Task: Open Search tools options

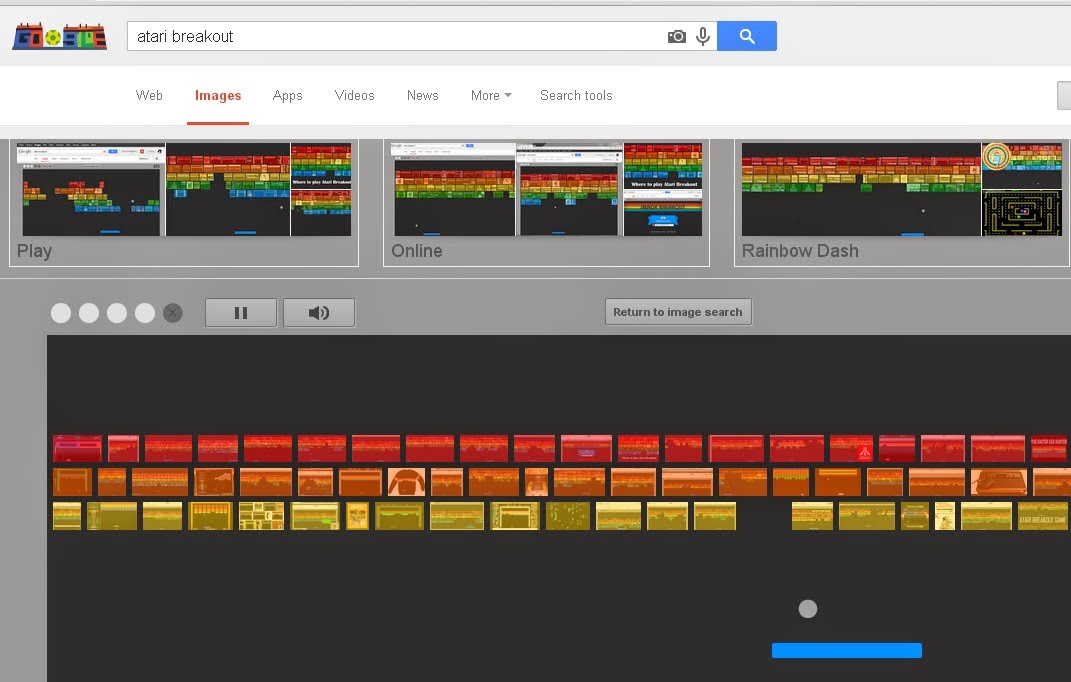Action: coord(576,96)
